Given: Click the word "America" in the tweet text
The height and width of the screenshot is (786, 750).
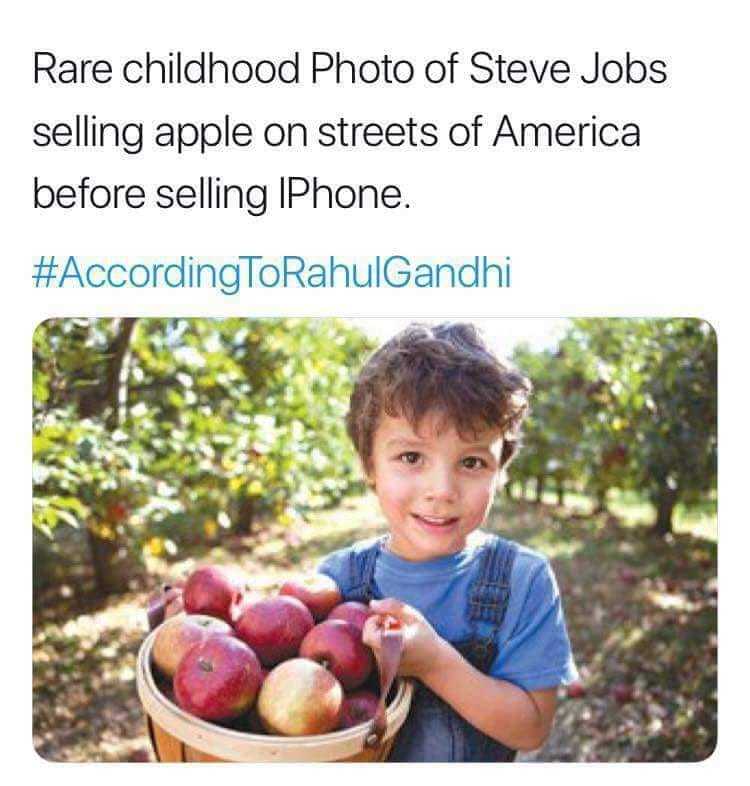Looking at the screenshot, I should pyautogui.click(x=567, y=132).
